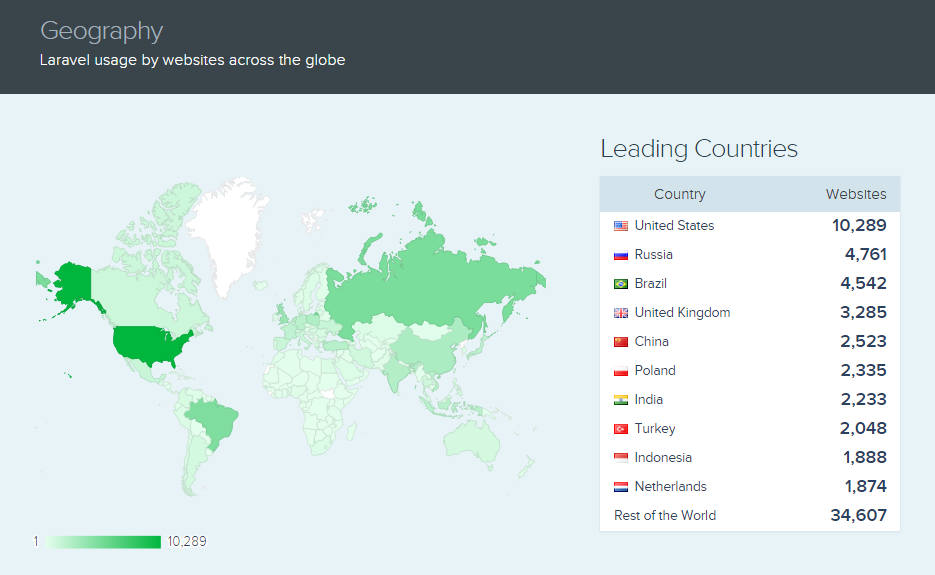
Task: Click the Turkey flag icon
Action: 621,429
